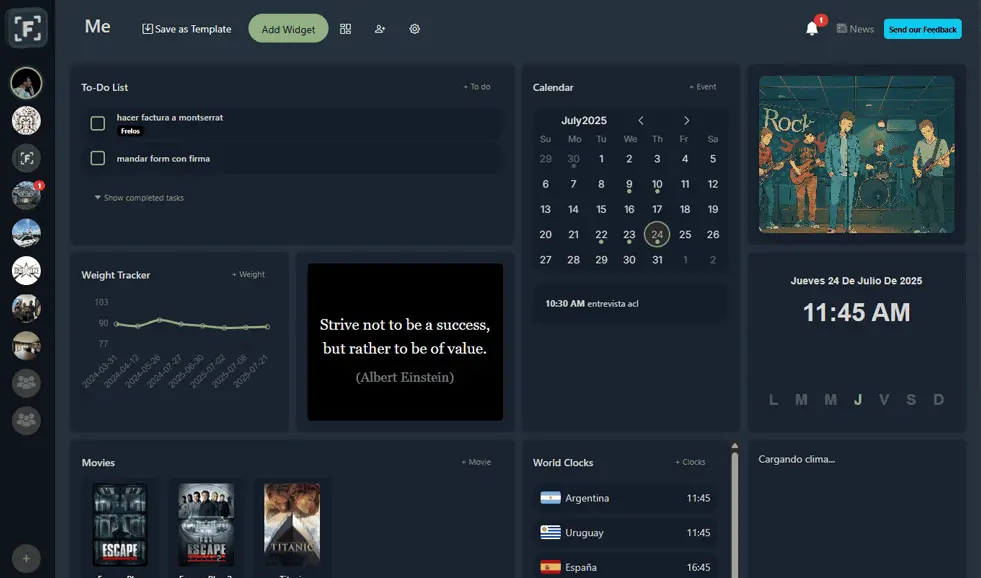Image resolution: width=981 pixels, height=578 pixels.
Task: Click the add user icon in header
Action: [380, 29]
